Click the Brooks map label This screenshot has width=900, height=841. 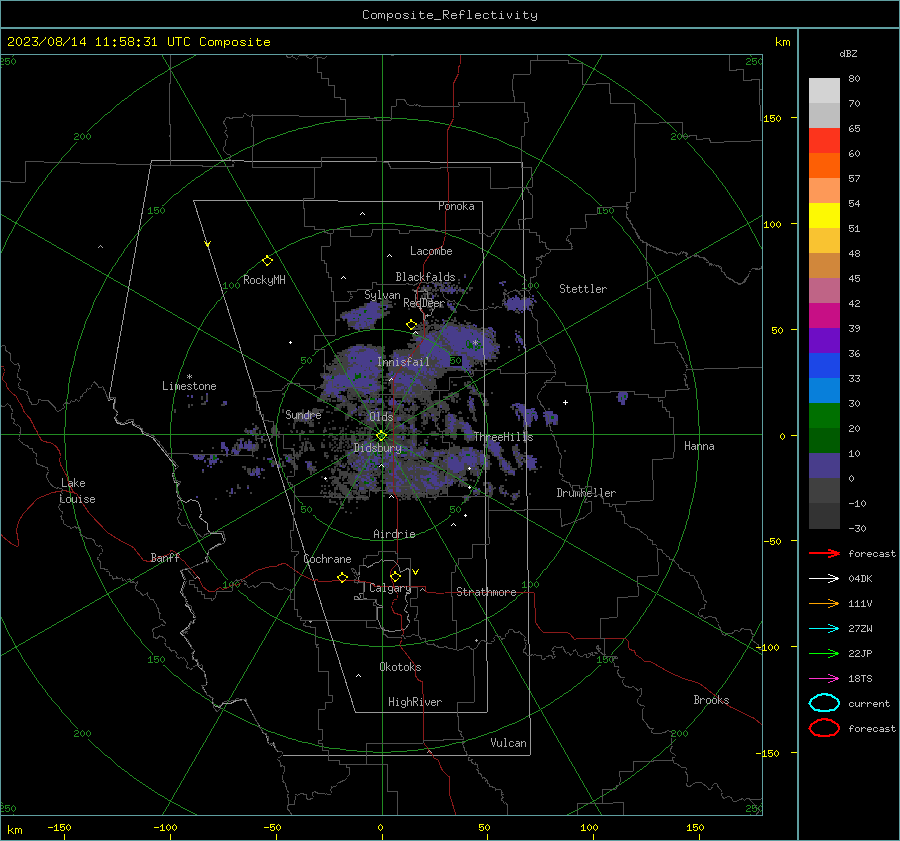click(711, 700)
